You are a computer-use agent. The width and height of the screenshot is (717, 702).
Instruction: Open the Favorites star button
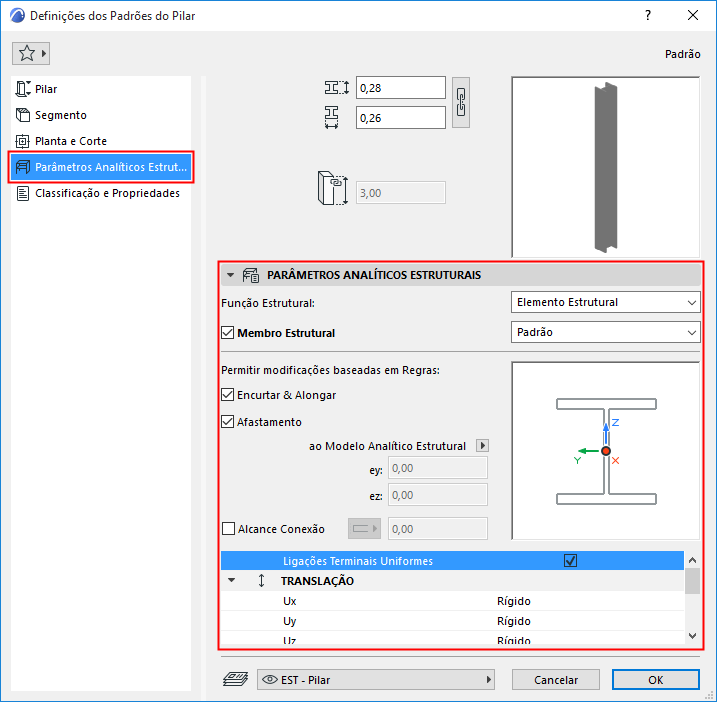pyautogui.click(x=31, y=54)
